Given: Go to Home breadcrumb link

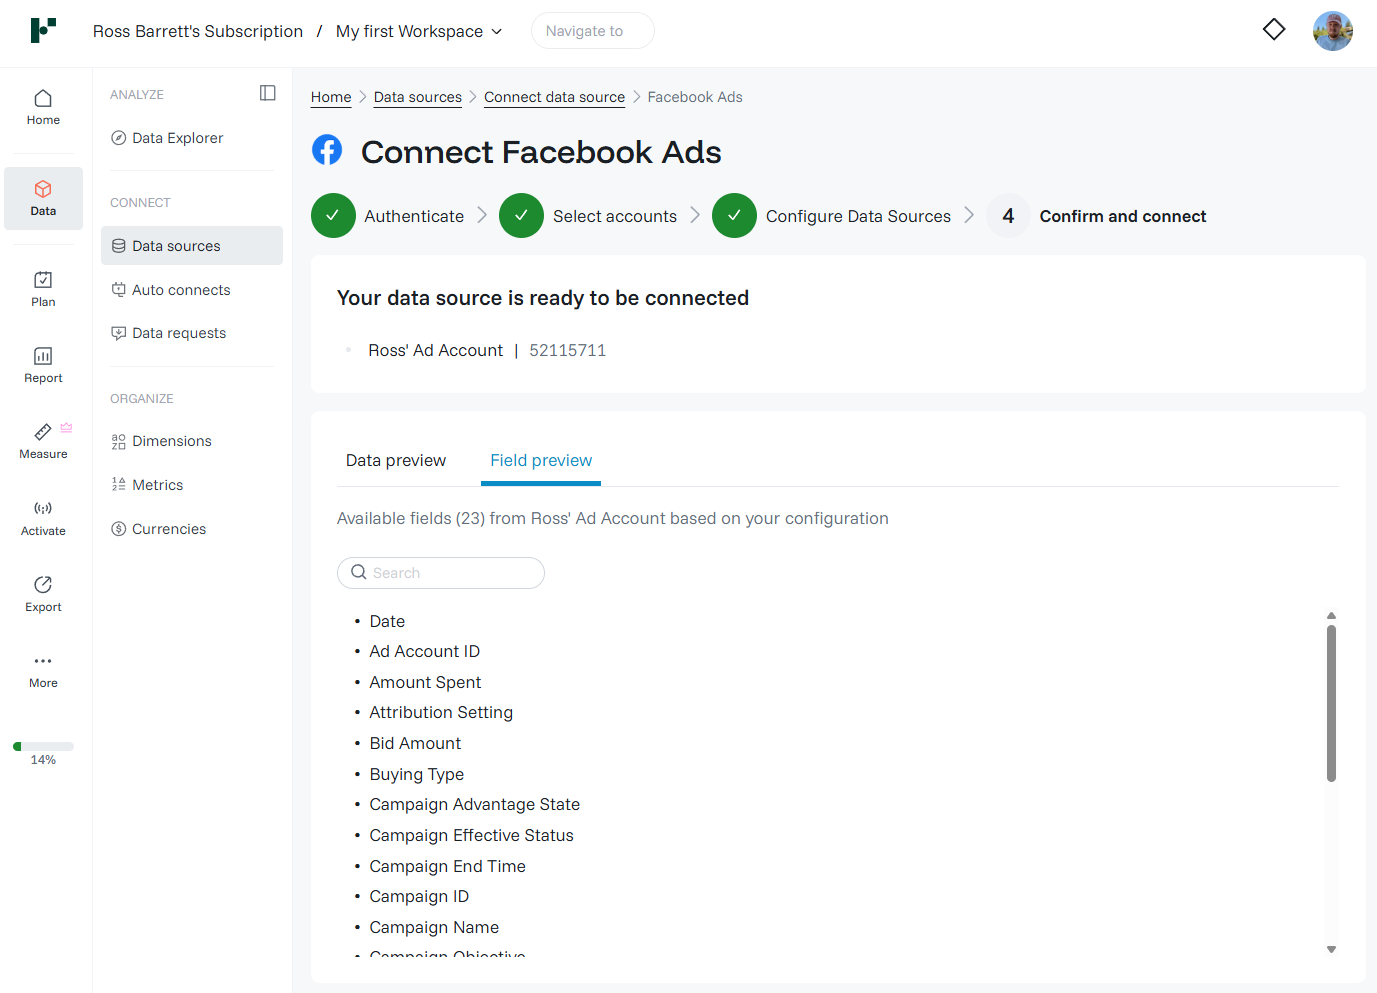Looking at the screenshot, I should pyautogui.click(x=331, y=97).
